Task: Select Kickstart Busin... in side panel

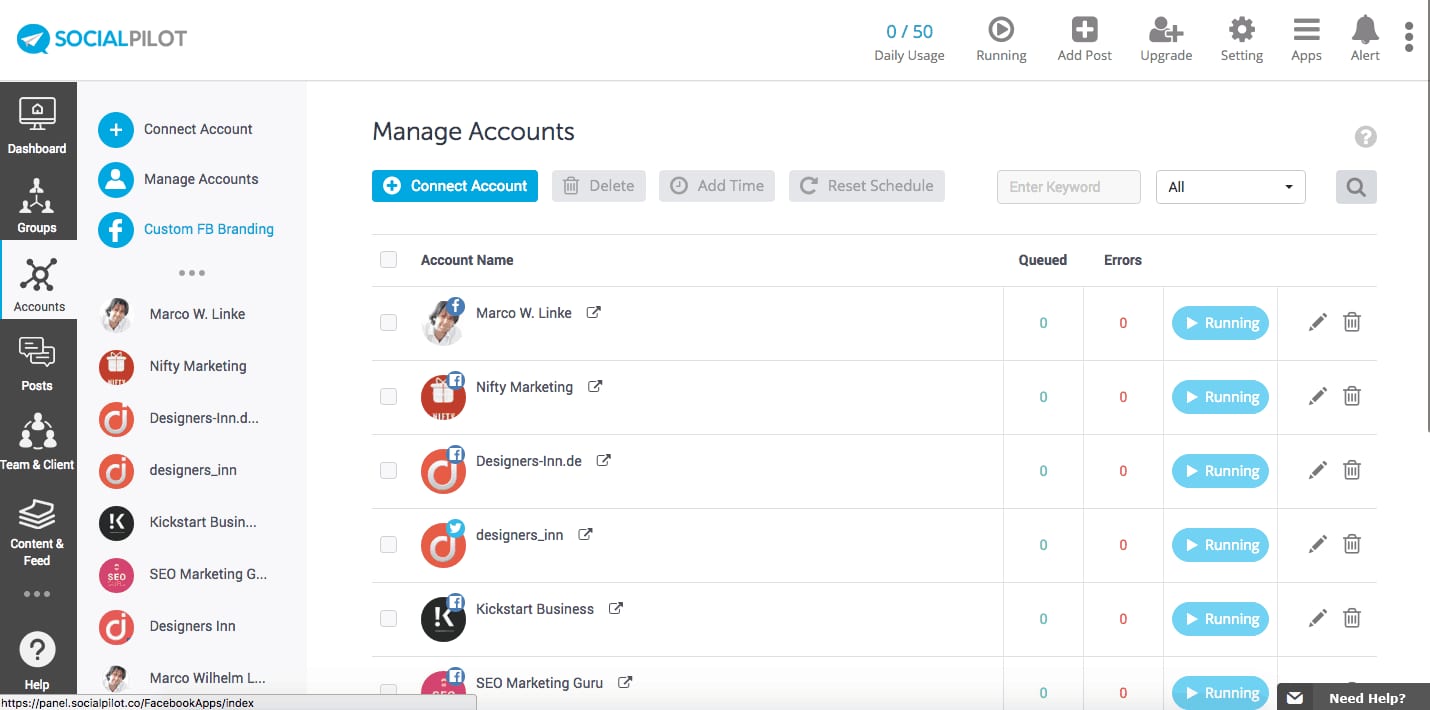Action: pos(178,522)
